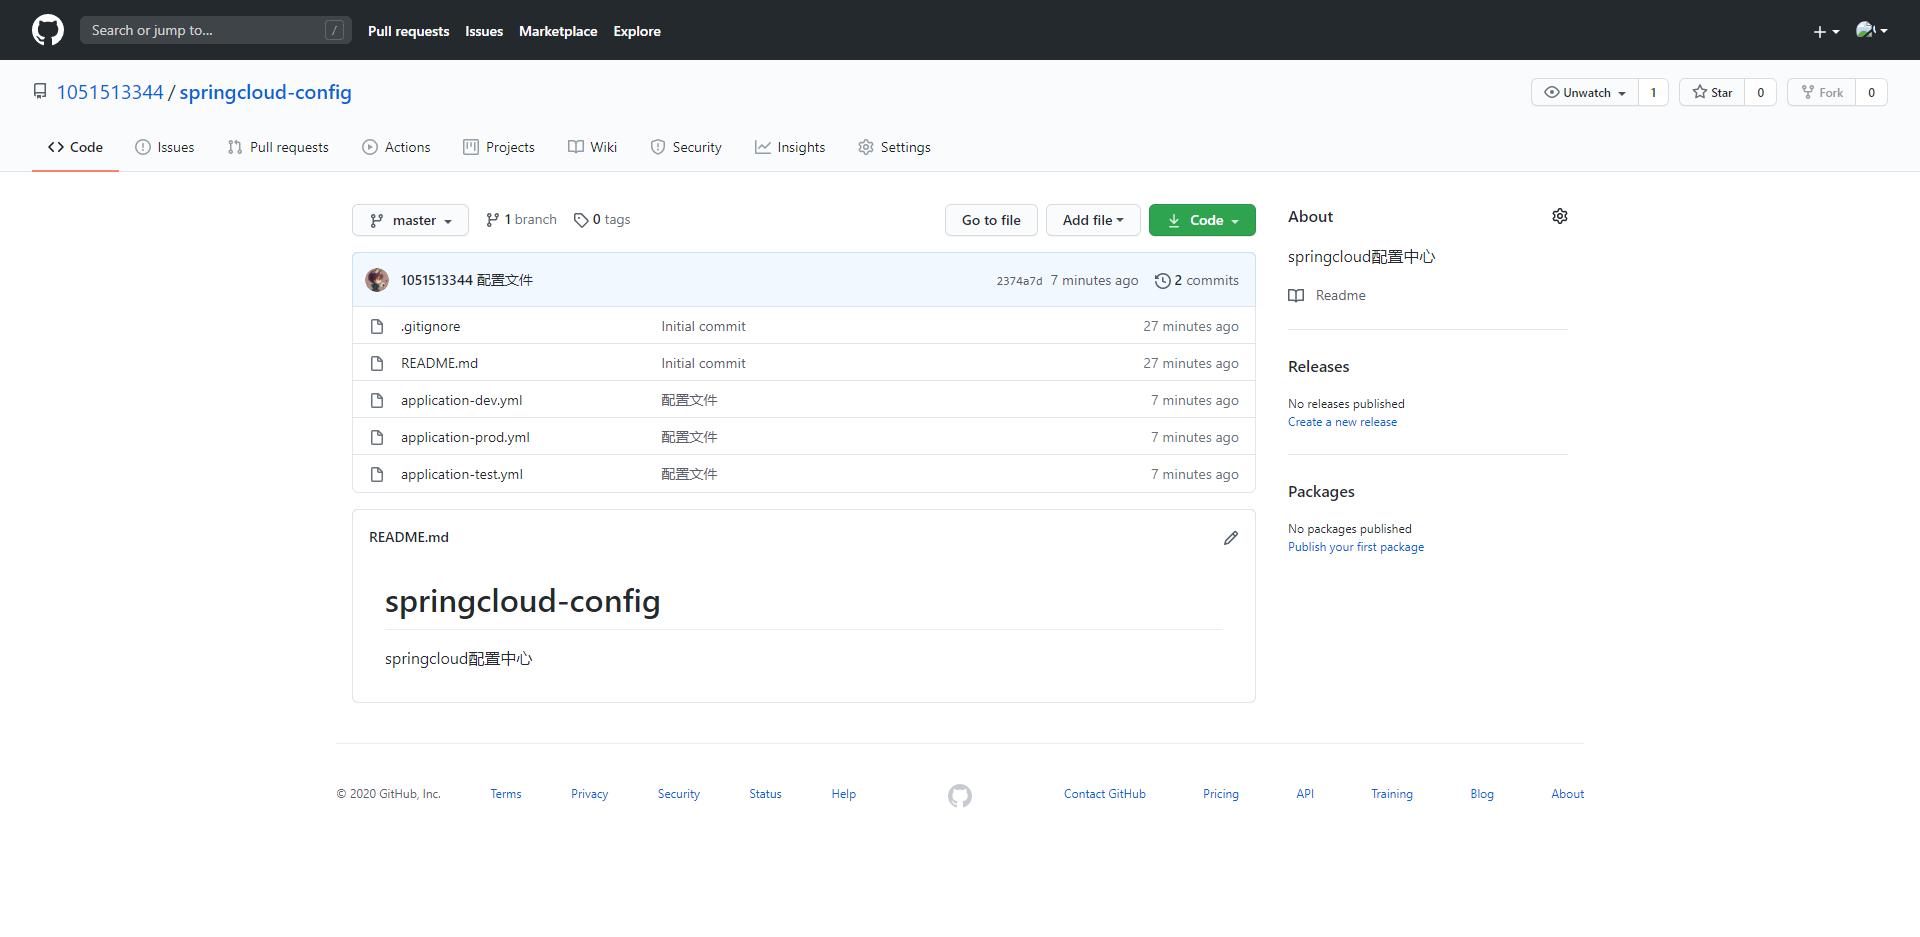The width and height of the screenshot is (1920, 937).
Task: Open owner profile 1051513344 in breadcrumb
Action: pos(110,92)
